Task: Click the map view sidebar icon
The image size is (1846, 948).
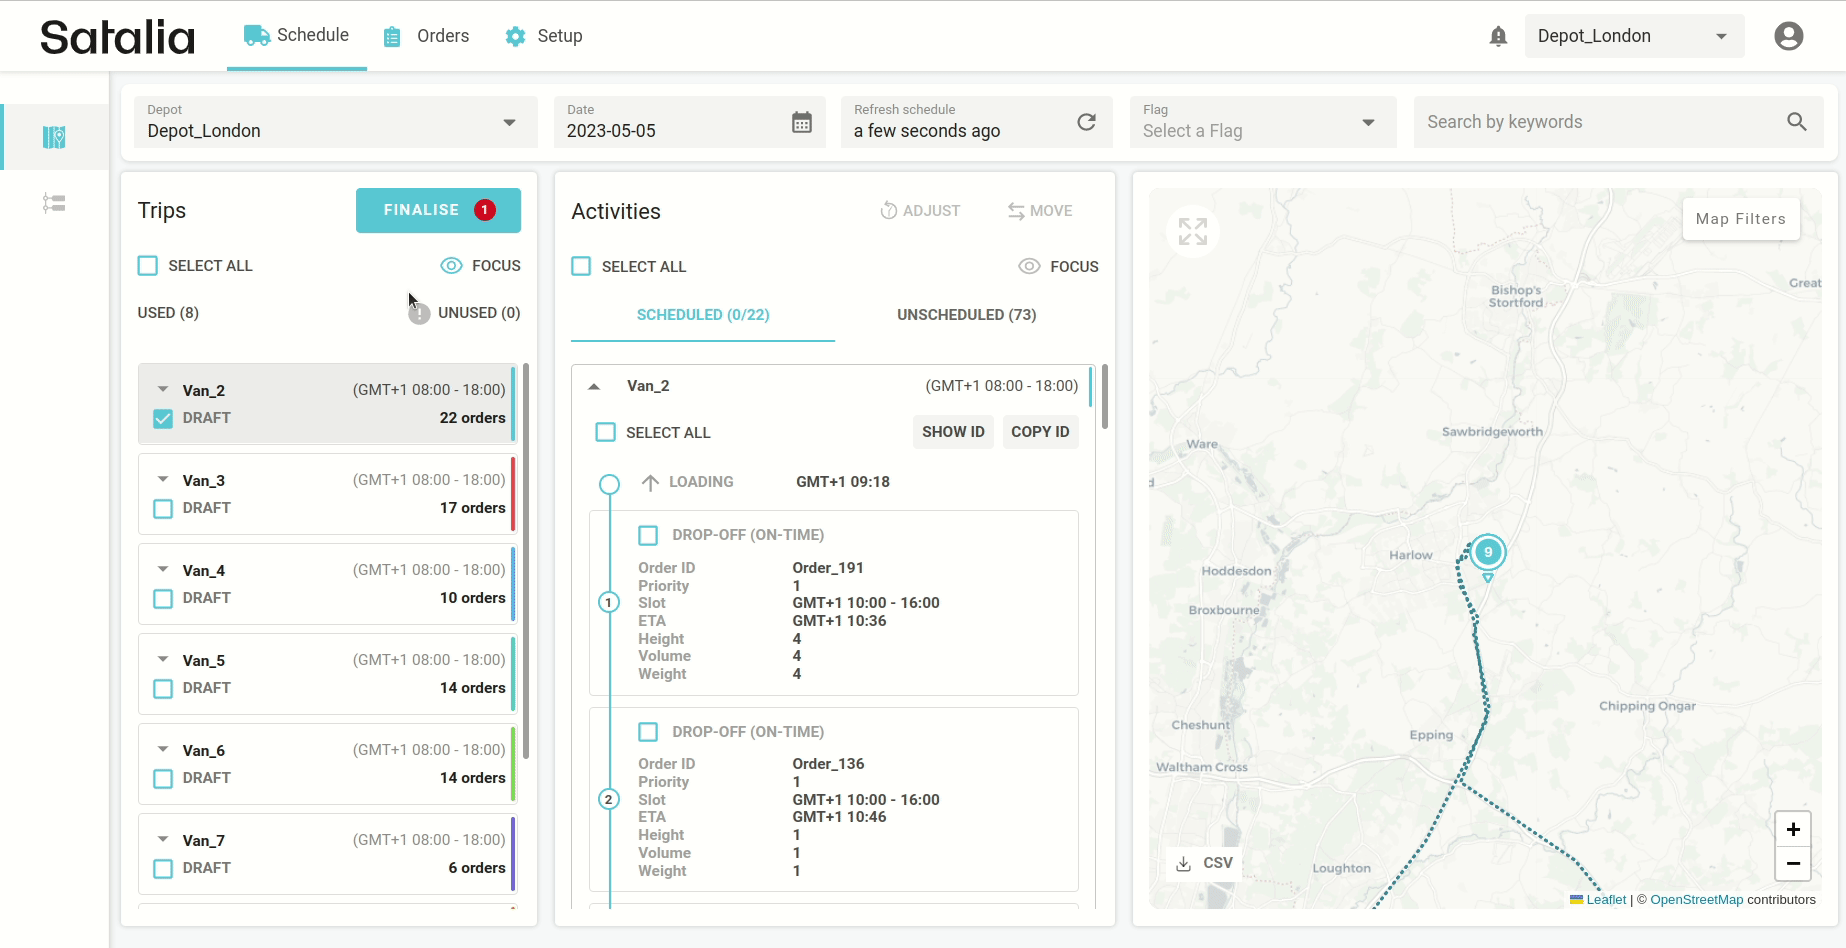Action: [x=54, y=137]
